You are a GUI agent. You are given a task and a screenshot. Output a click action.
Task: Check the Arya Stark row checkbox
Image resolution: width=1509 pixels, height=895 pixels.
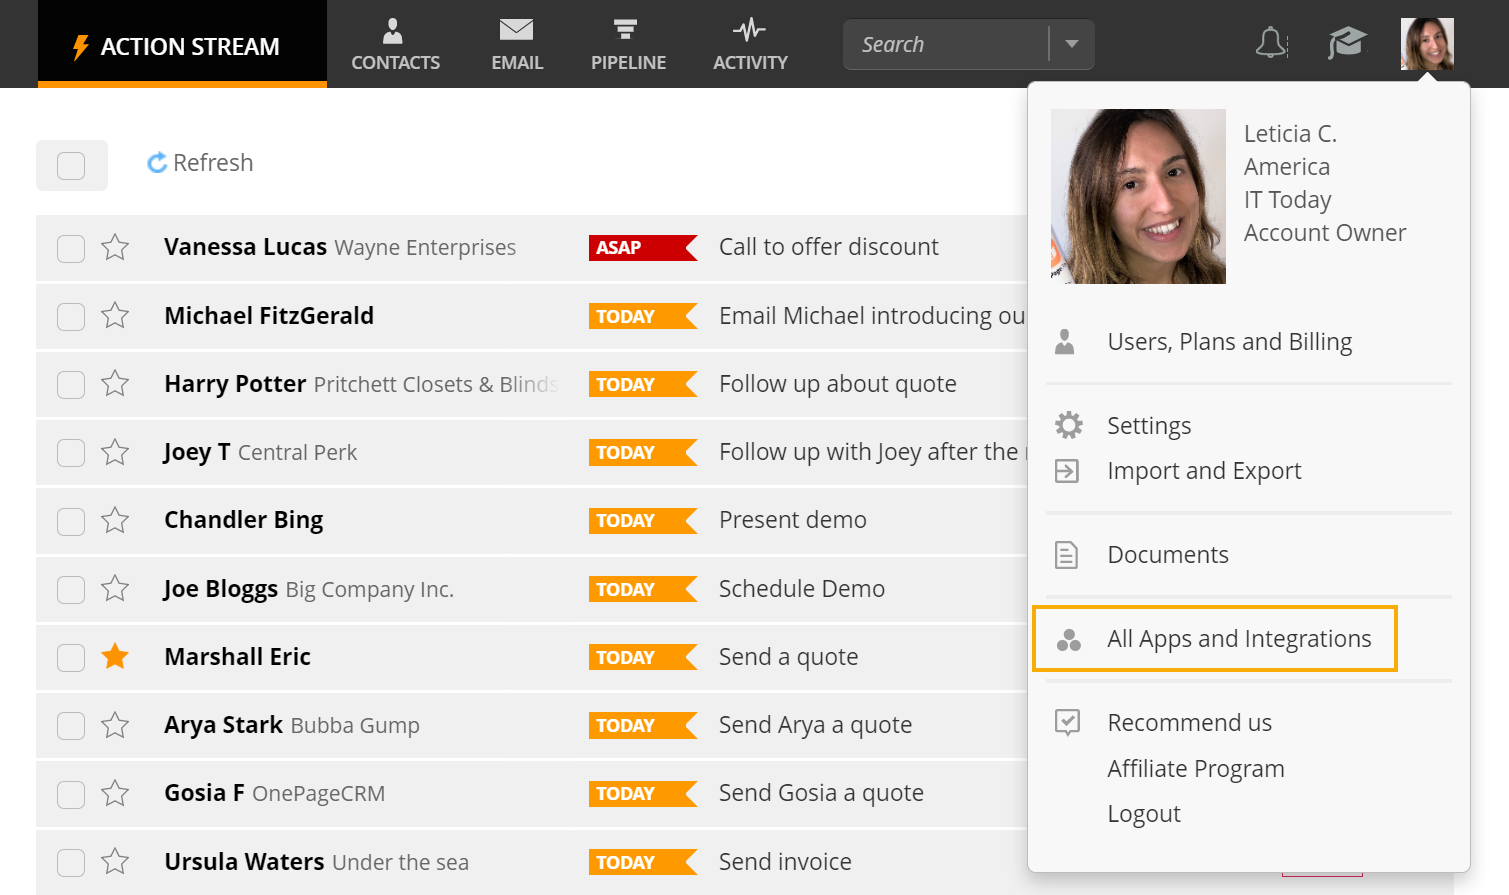click(x=71, y=725)
